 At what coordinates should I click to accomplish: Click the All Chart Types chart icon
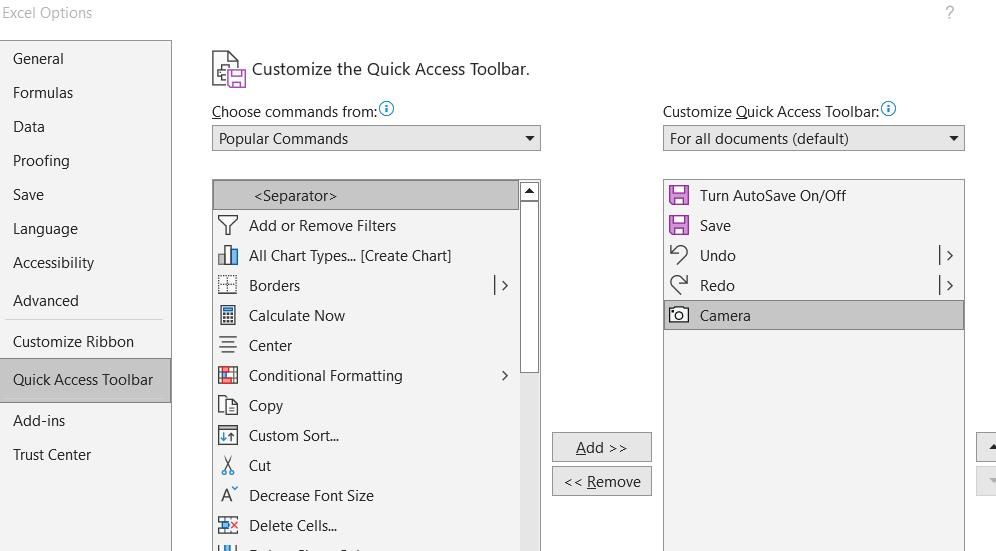[228, 256]
